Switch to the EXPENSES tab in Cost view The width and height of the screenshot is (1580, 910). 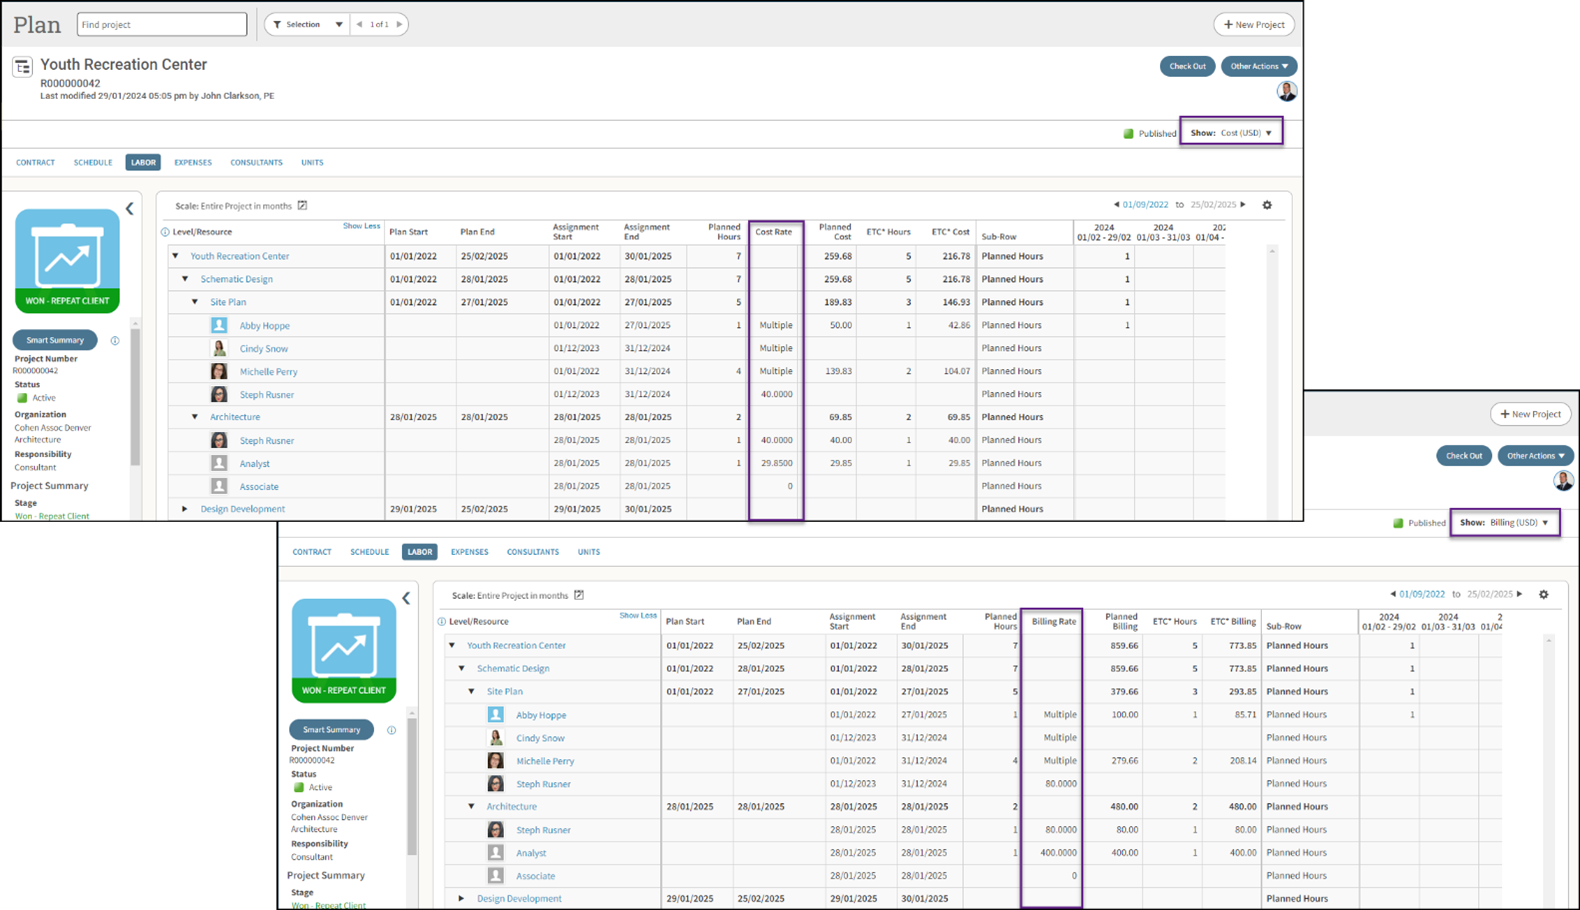click(x=193, y=162)
